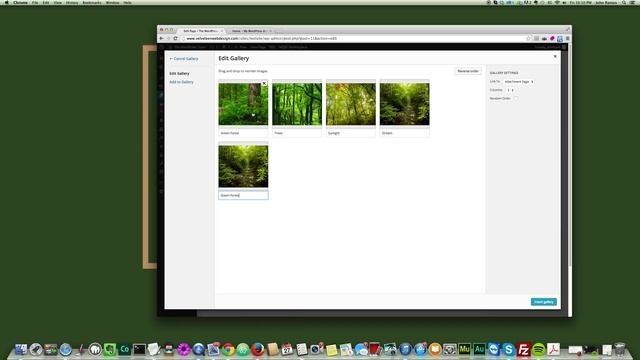Click the caption field under the Sunlight image
The height and width of the screenshot is (360, 640).
point(351,133)
